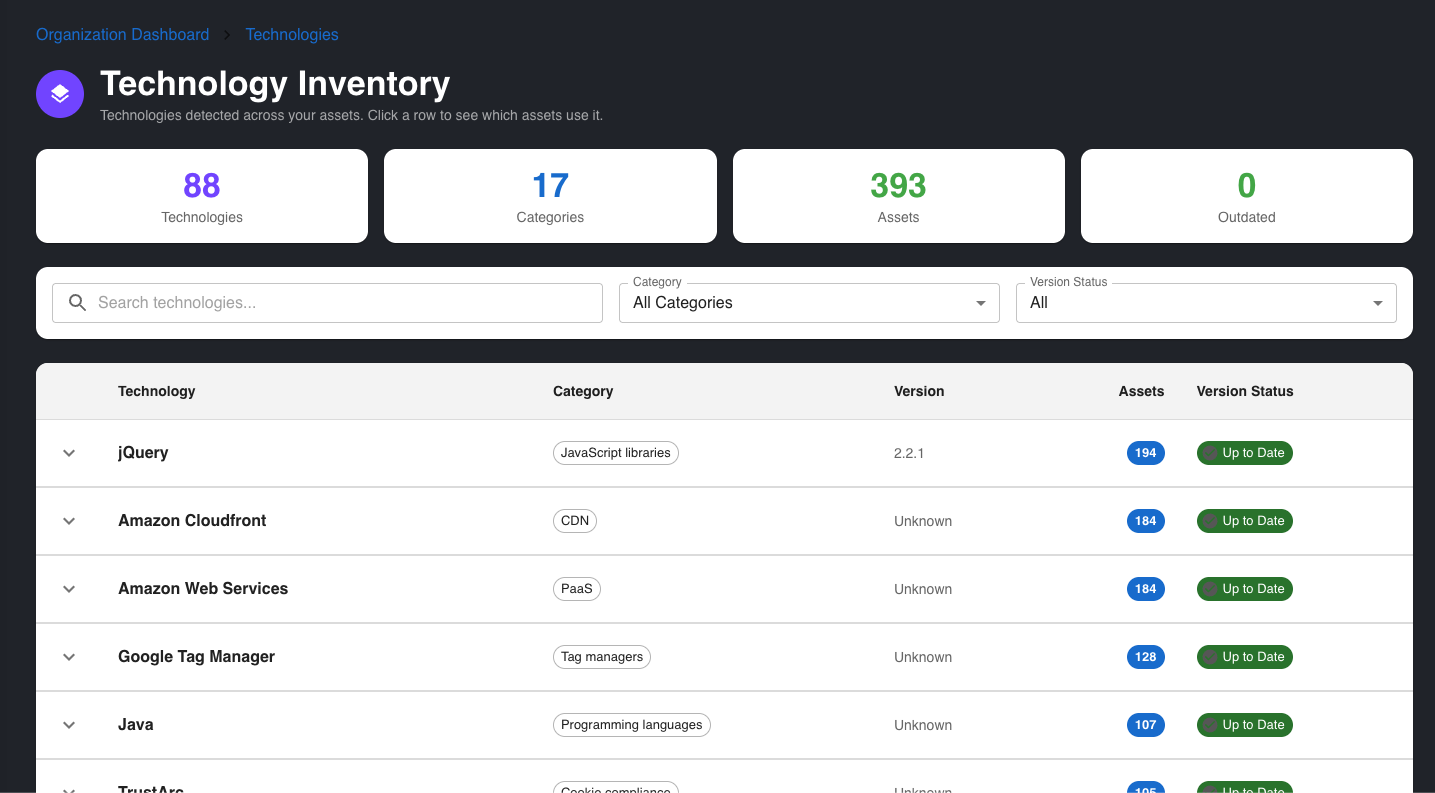Expand the Amazon Cloudfront row
This screenshot has height=793, width=1435.
(x=69, y=521)
